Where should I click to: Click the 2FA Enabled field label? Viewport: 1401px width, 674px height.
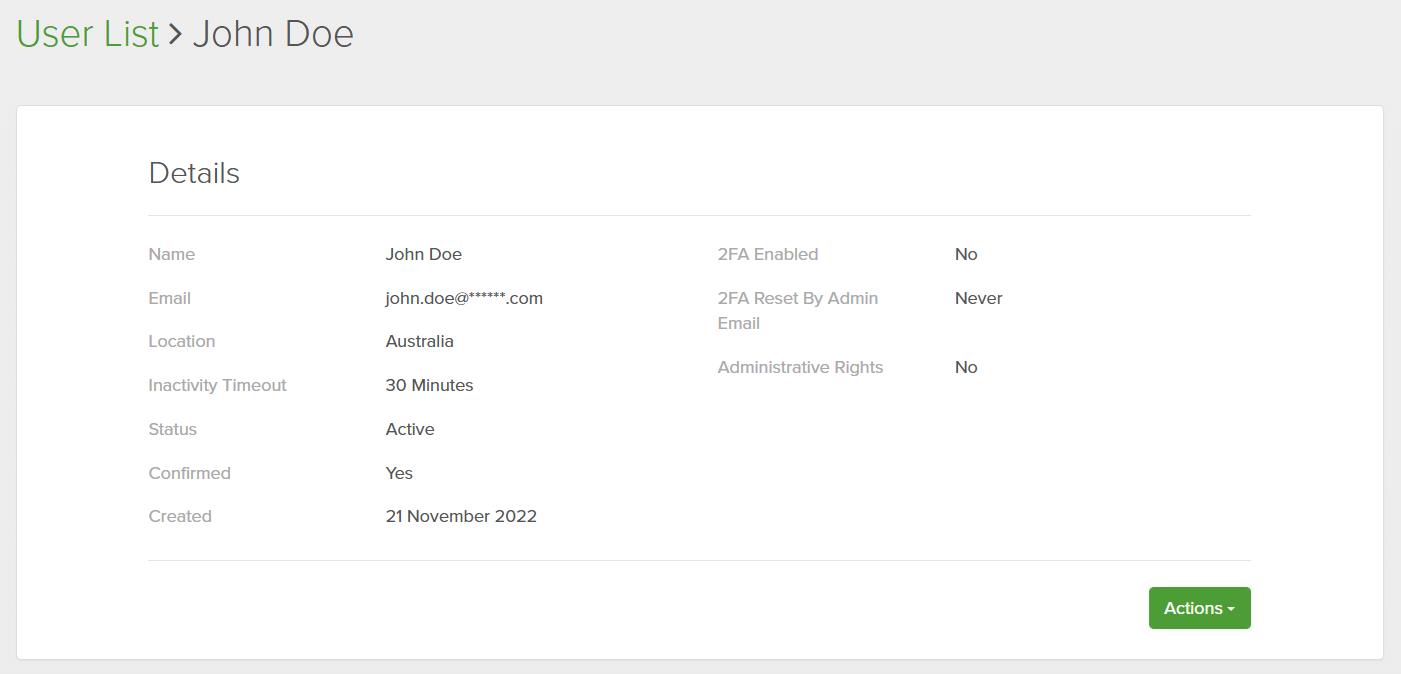[x=767, y=254]
